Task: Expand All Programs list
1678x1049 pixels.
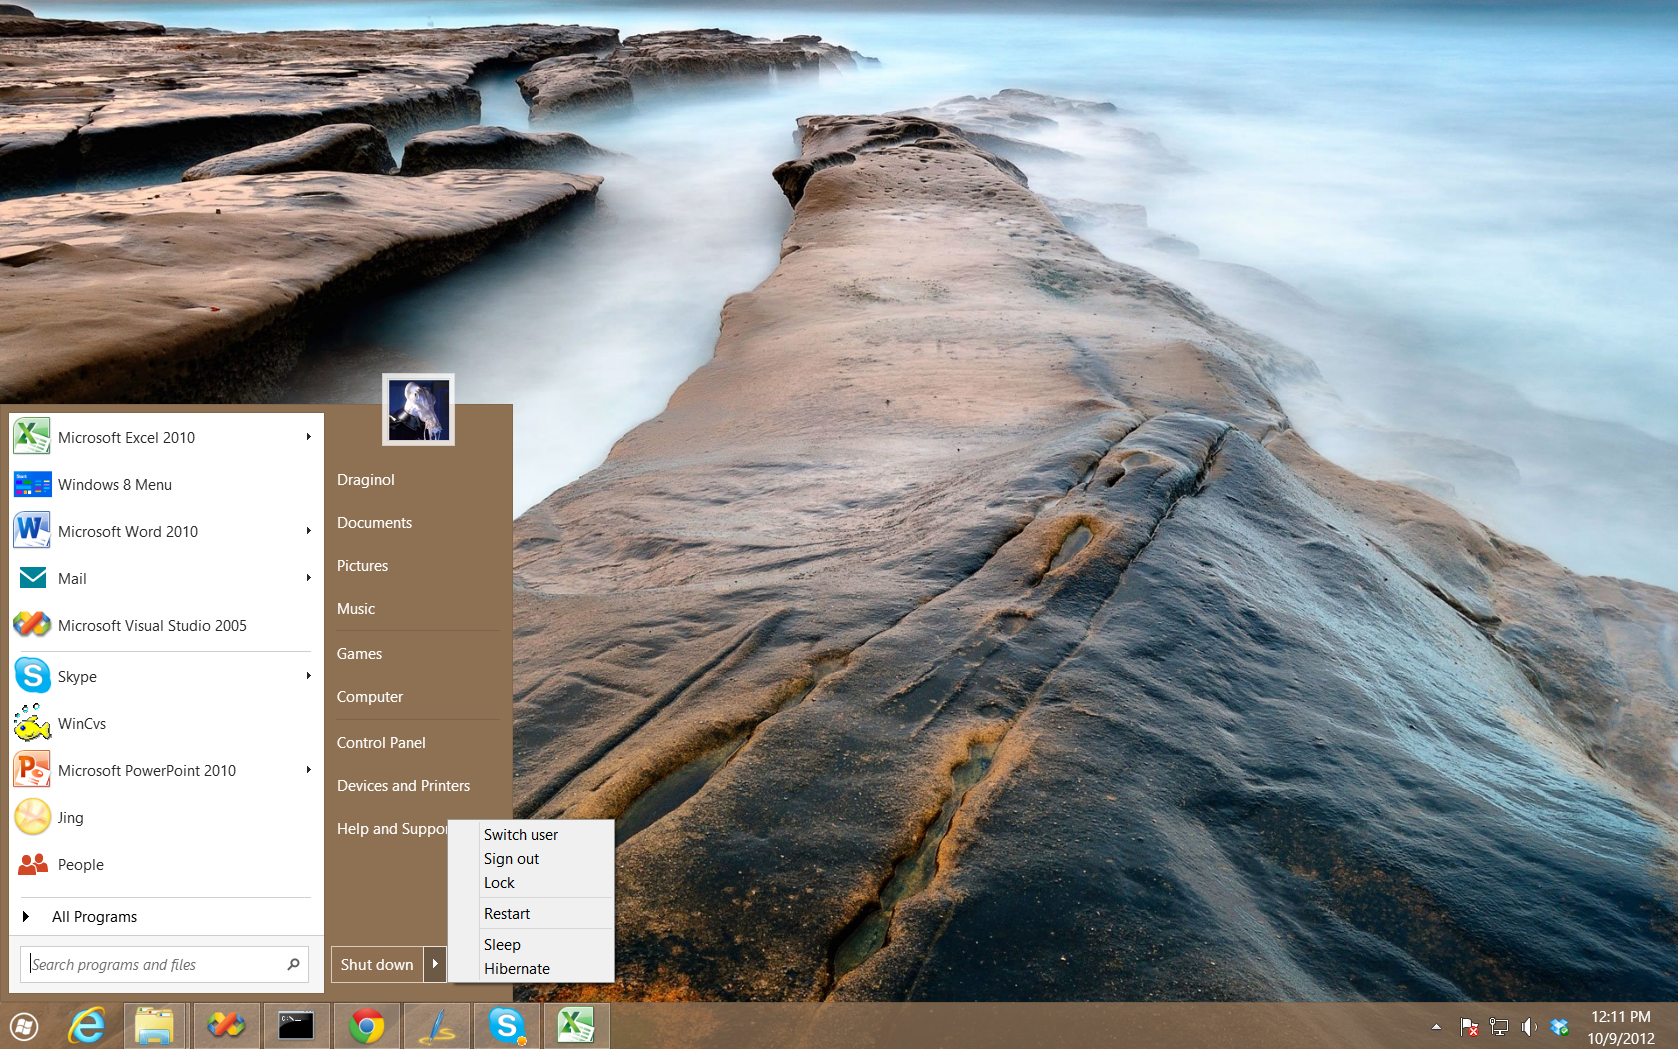Action: point(94,917)
